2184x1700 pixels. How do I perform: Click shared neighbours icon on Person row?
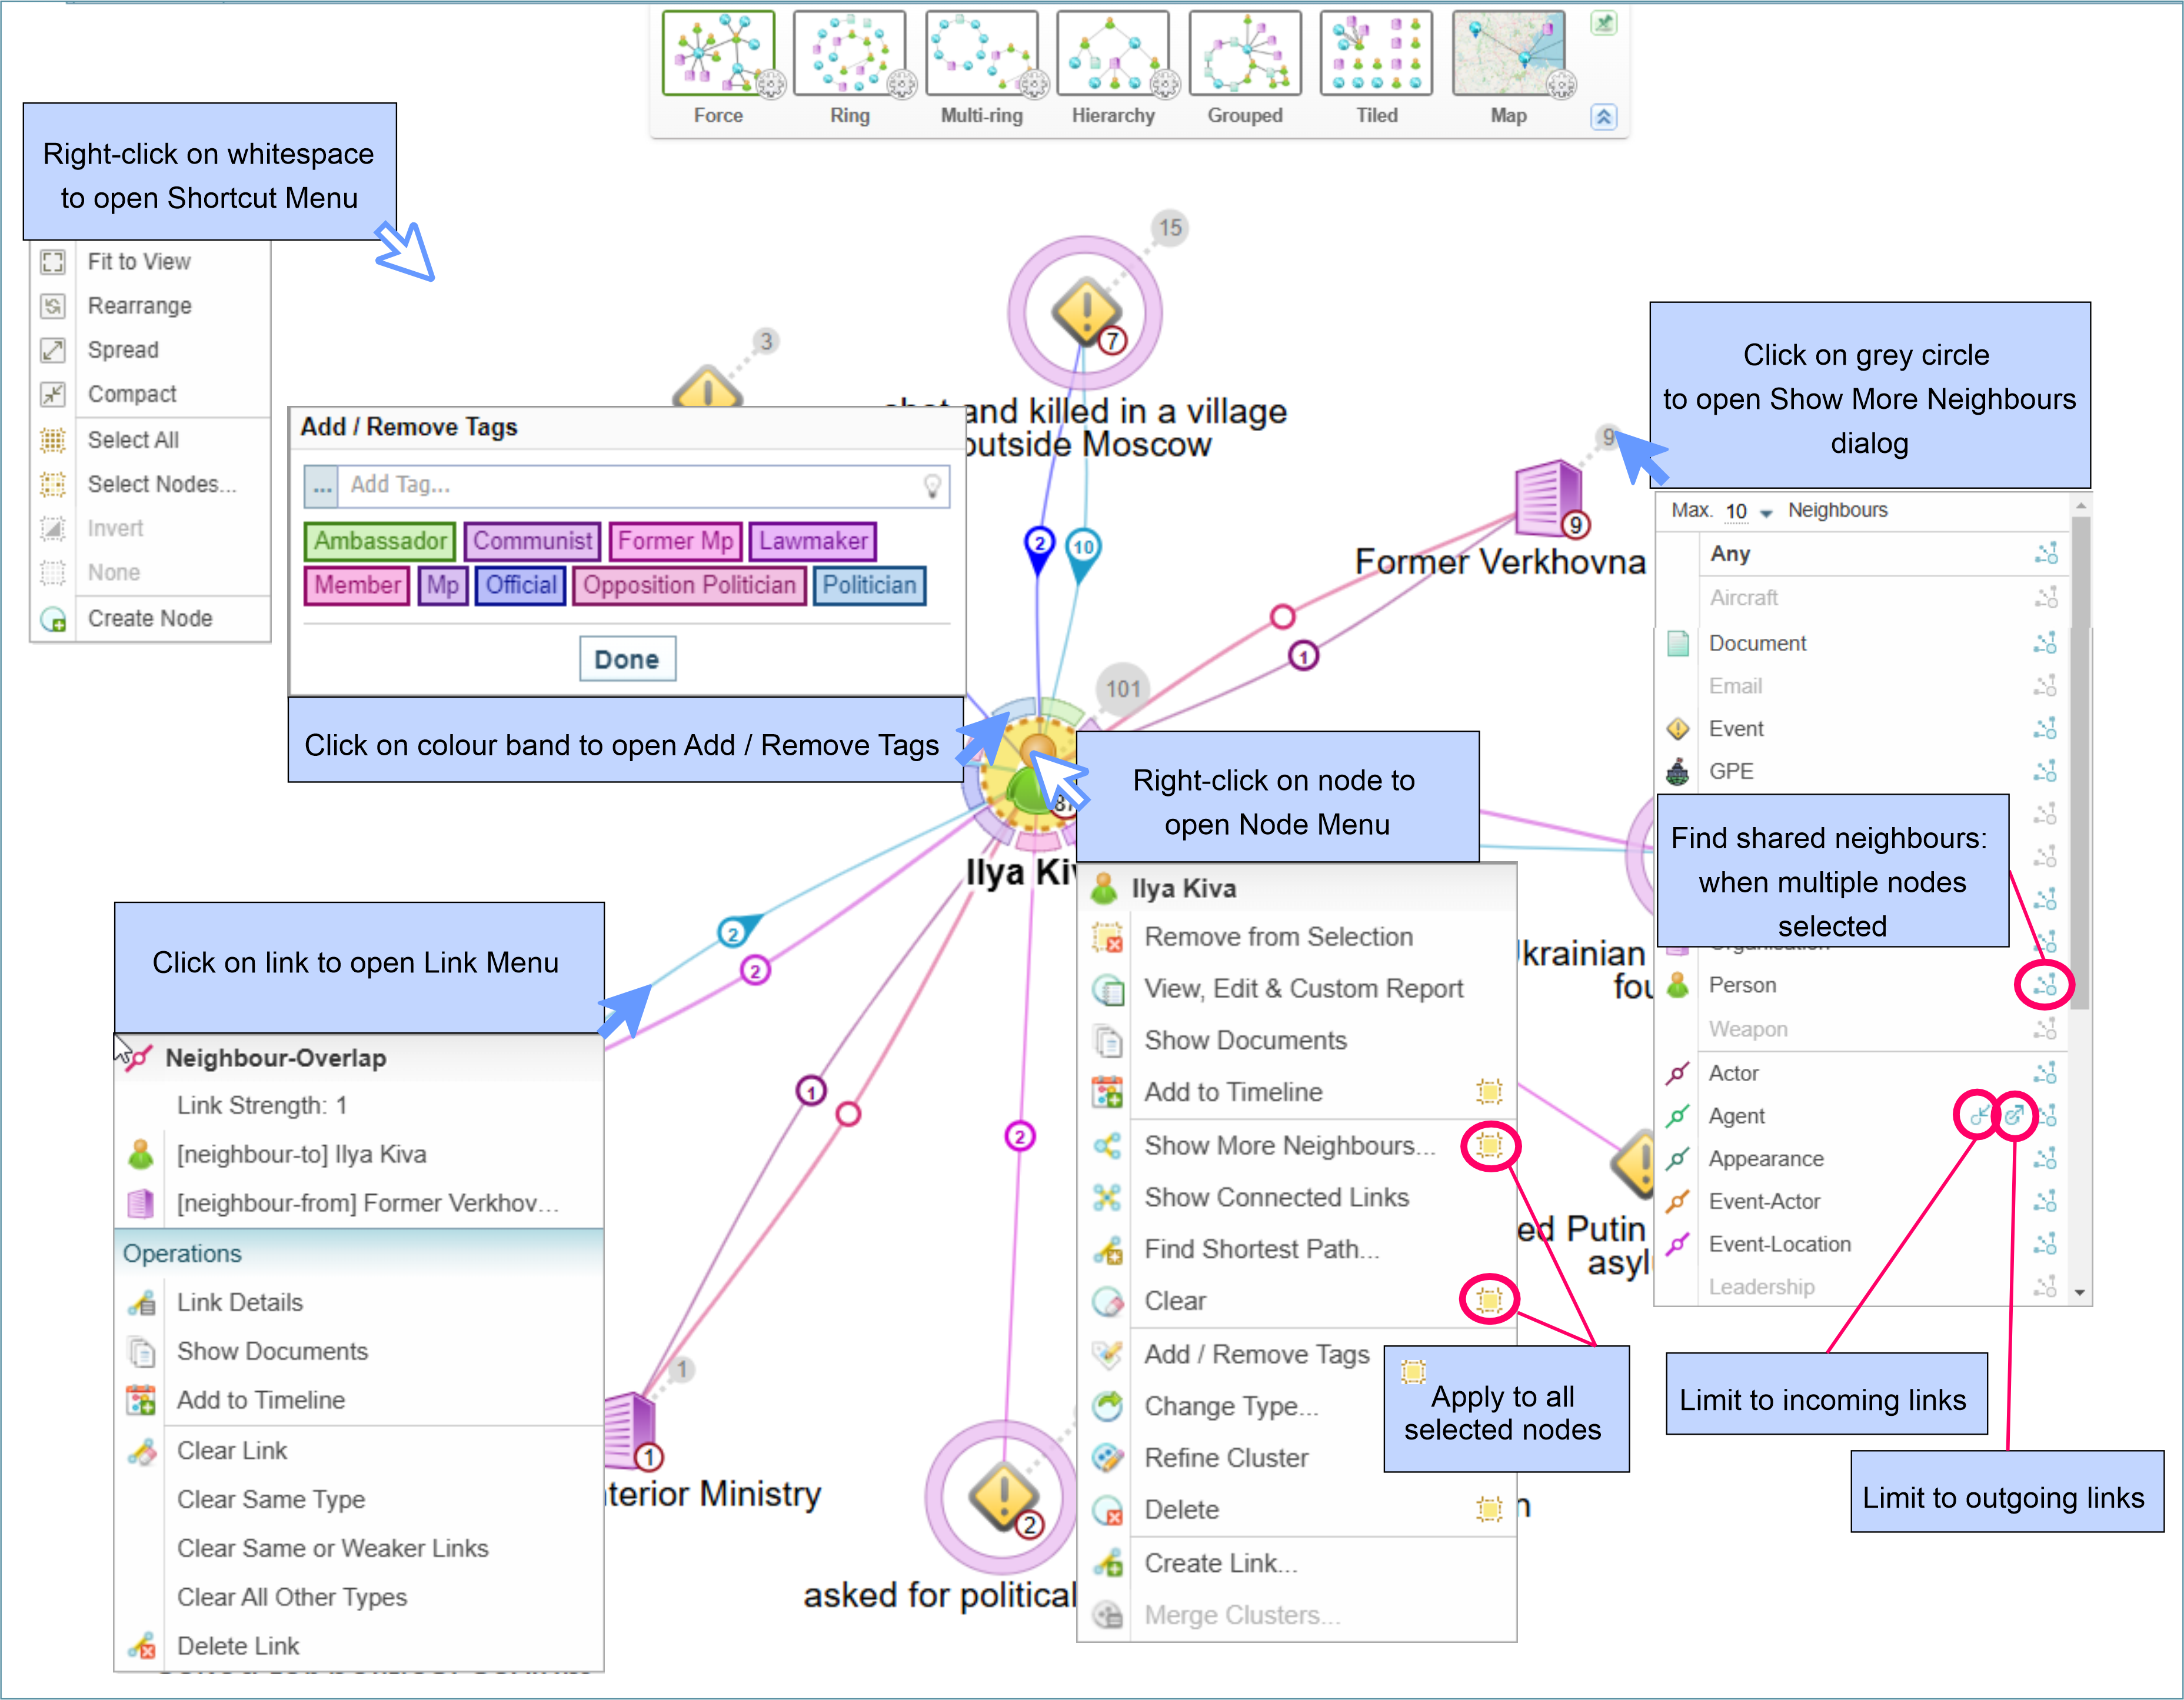point(2045,985)
